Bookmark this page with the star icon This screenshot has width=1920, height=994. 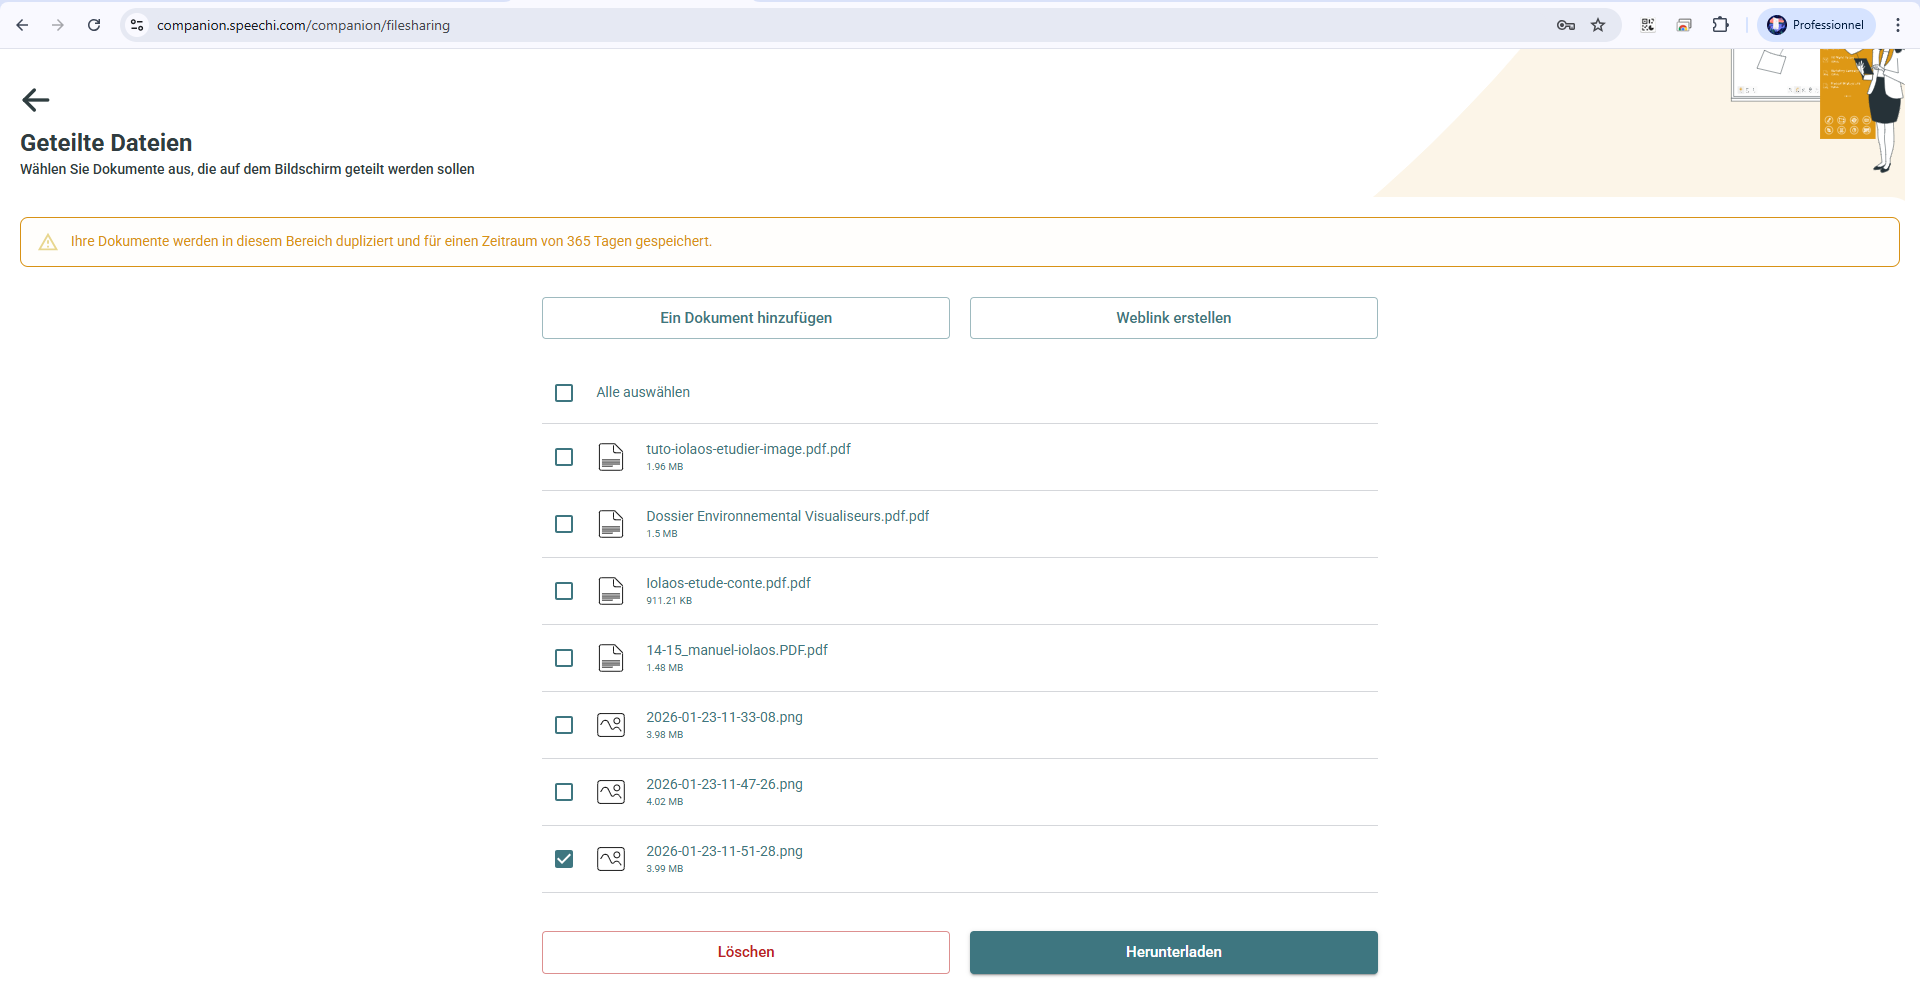pos(1598,25)
